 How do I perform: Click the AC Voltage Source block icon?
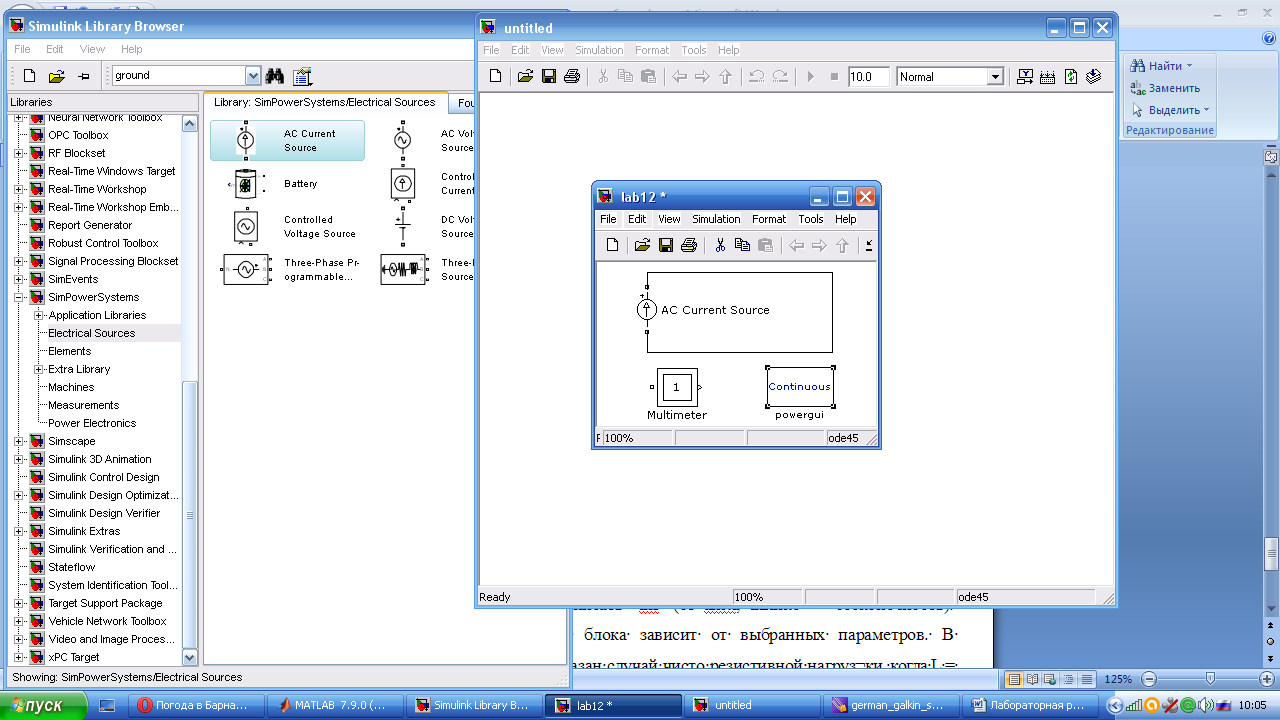(402, 141)
